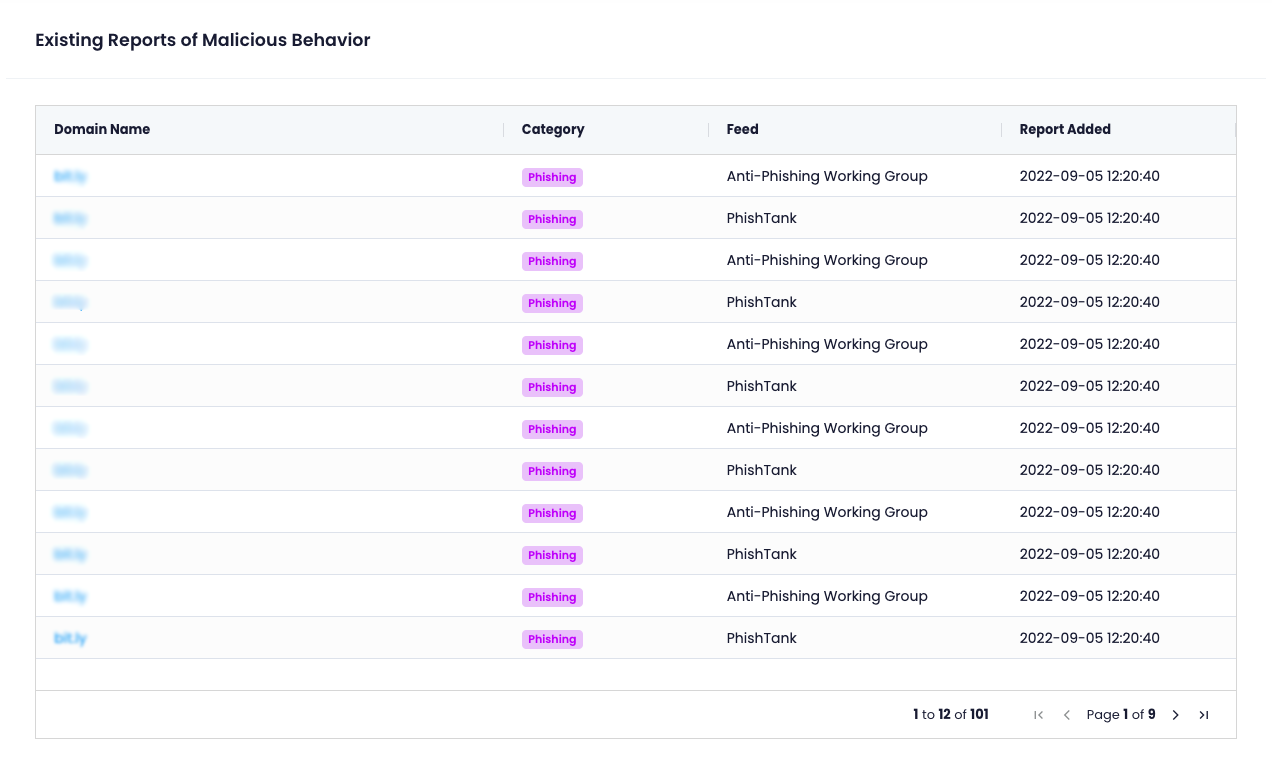Click the domain link in the second row
1272x758 pixels.
point(70,219)
